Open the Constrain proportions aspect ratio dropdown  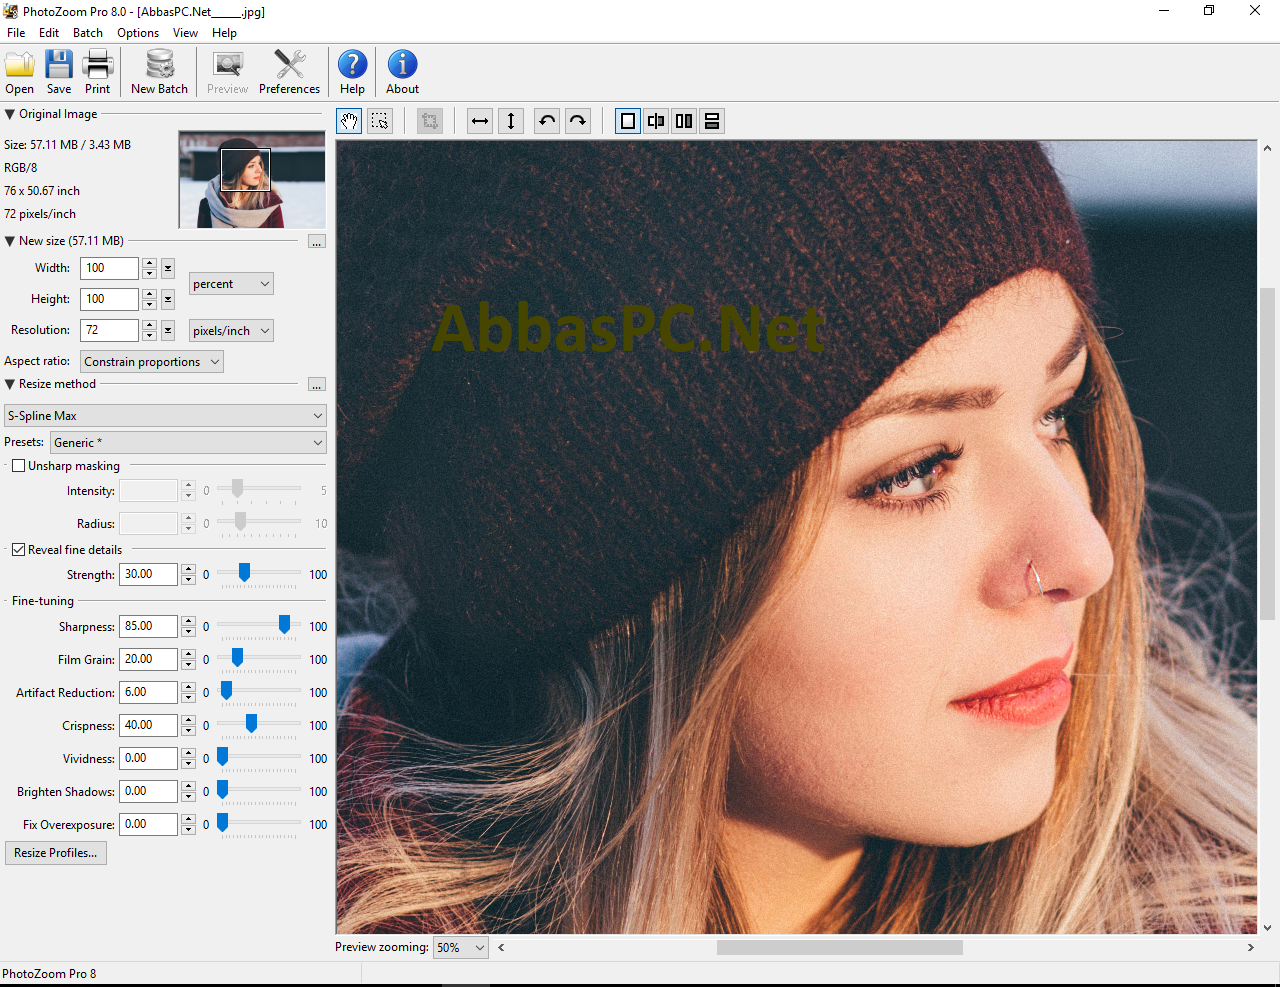[152, 362]
